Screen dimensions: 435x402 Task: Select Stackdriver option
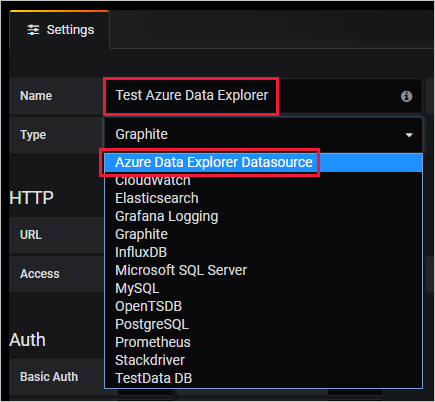pyautogui.click(x=263, y=360)
